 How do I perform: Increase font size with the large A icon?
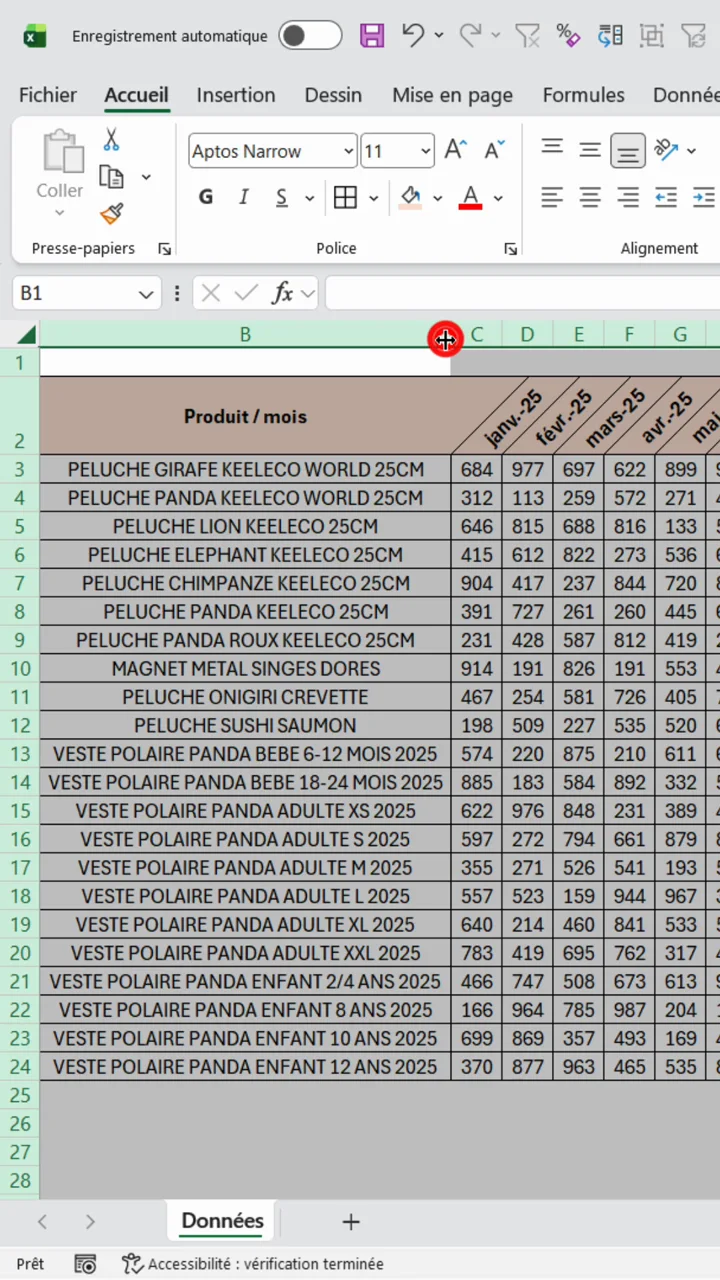(x=456, y=151)
